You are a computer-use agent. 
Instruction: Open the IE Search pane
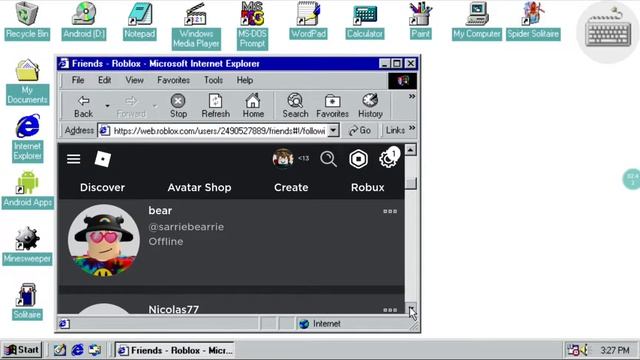pos(295,106)
